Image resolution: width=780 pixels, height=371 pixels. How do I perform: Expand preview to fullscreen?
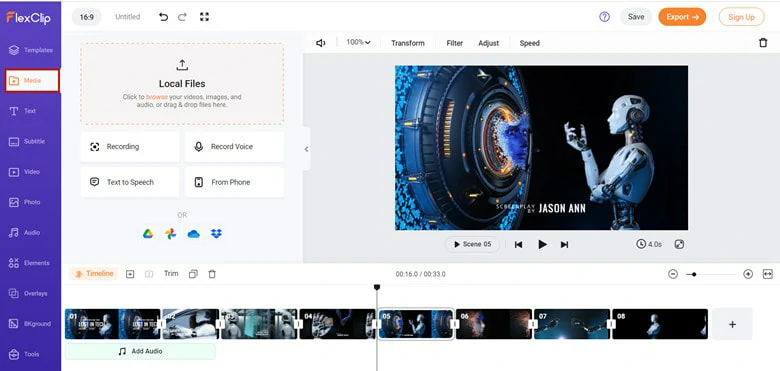click(x=679, y=244)
